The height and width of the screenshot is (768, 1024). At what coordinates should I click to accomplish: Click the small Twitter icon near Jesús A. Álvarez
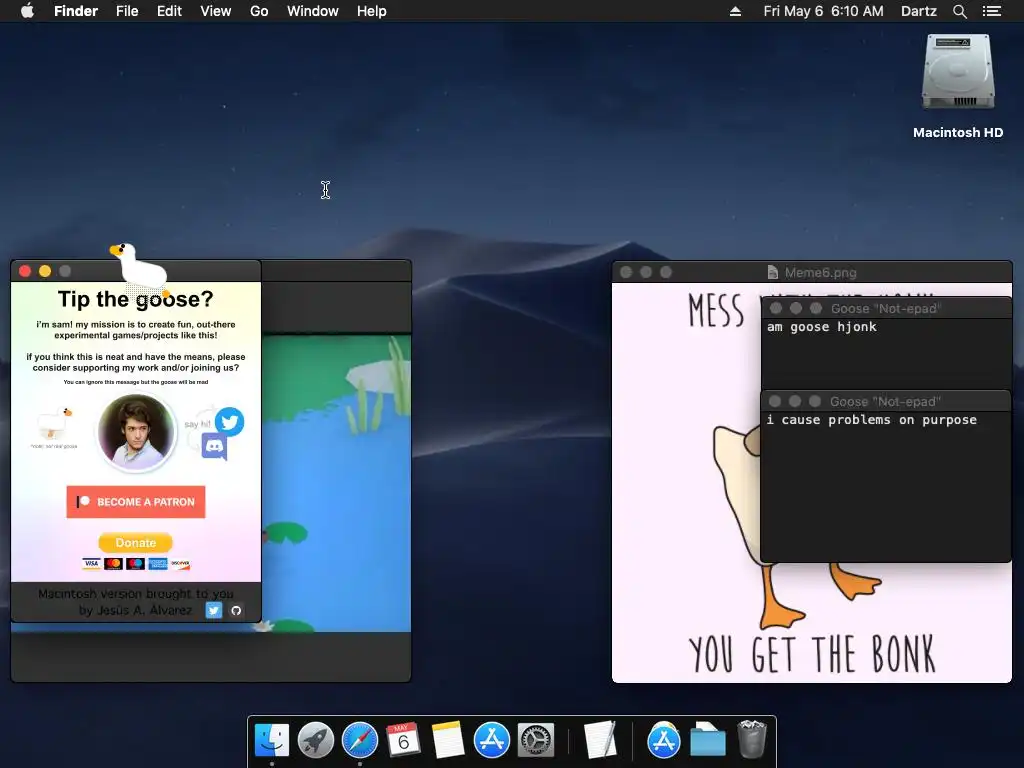[214, 610]
